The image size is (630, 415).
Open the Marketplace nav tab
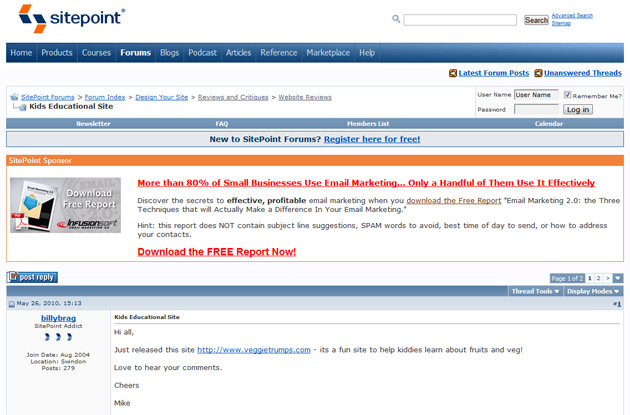click(328, 53)
